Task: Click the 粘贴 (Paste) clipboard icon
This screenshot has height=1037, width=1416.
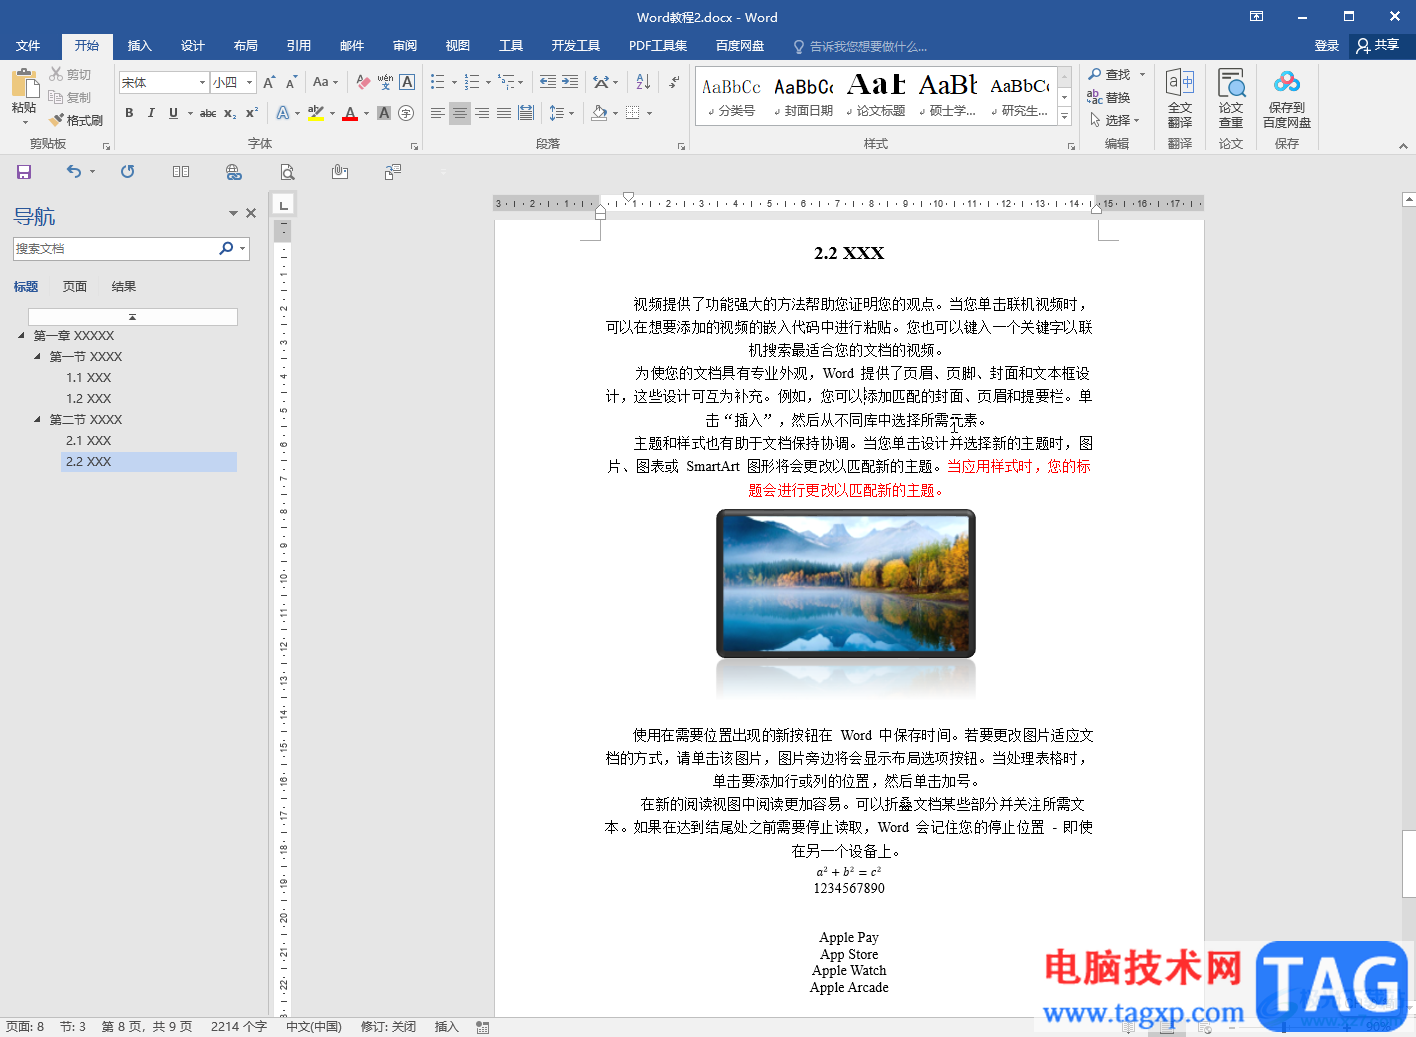Action: point(24,83)
